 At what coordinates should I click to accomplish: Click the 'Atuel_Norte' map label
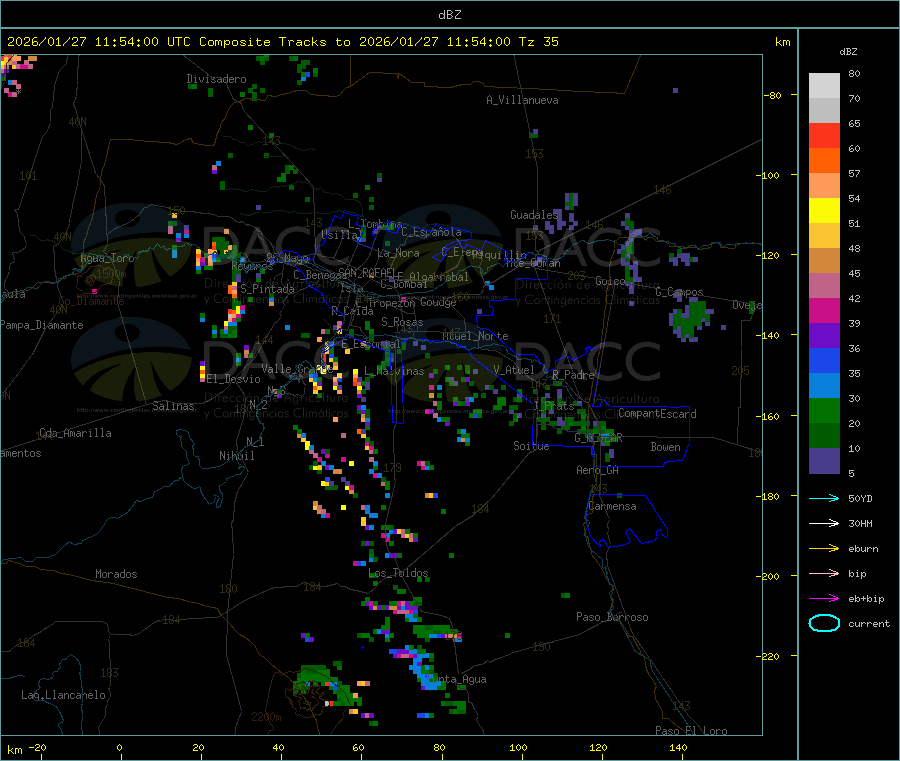tap(475, 336)
